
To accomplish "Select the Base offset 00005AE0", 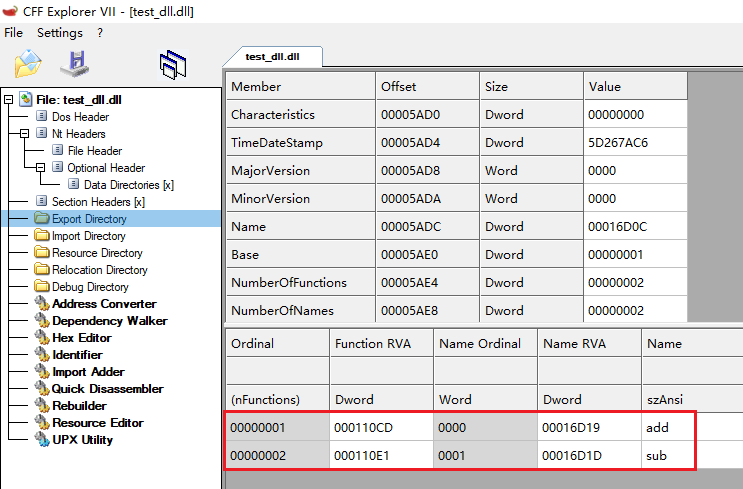I will coord(428,254).
